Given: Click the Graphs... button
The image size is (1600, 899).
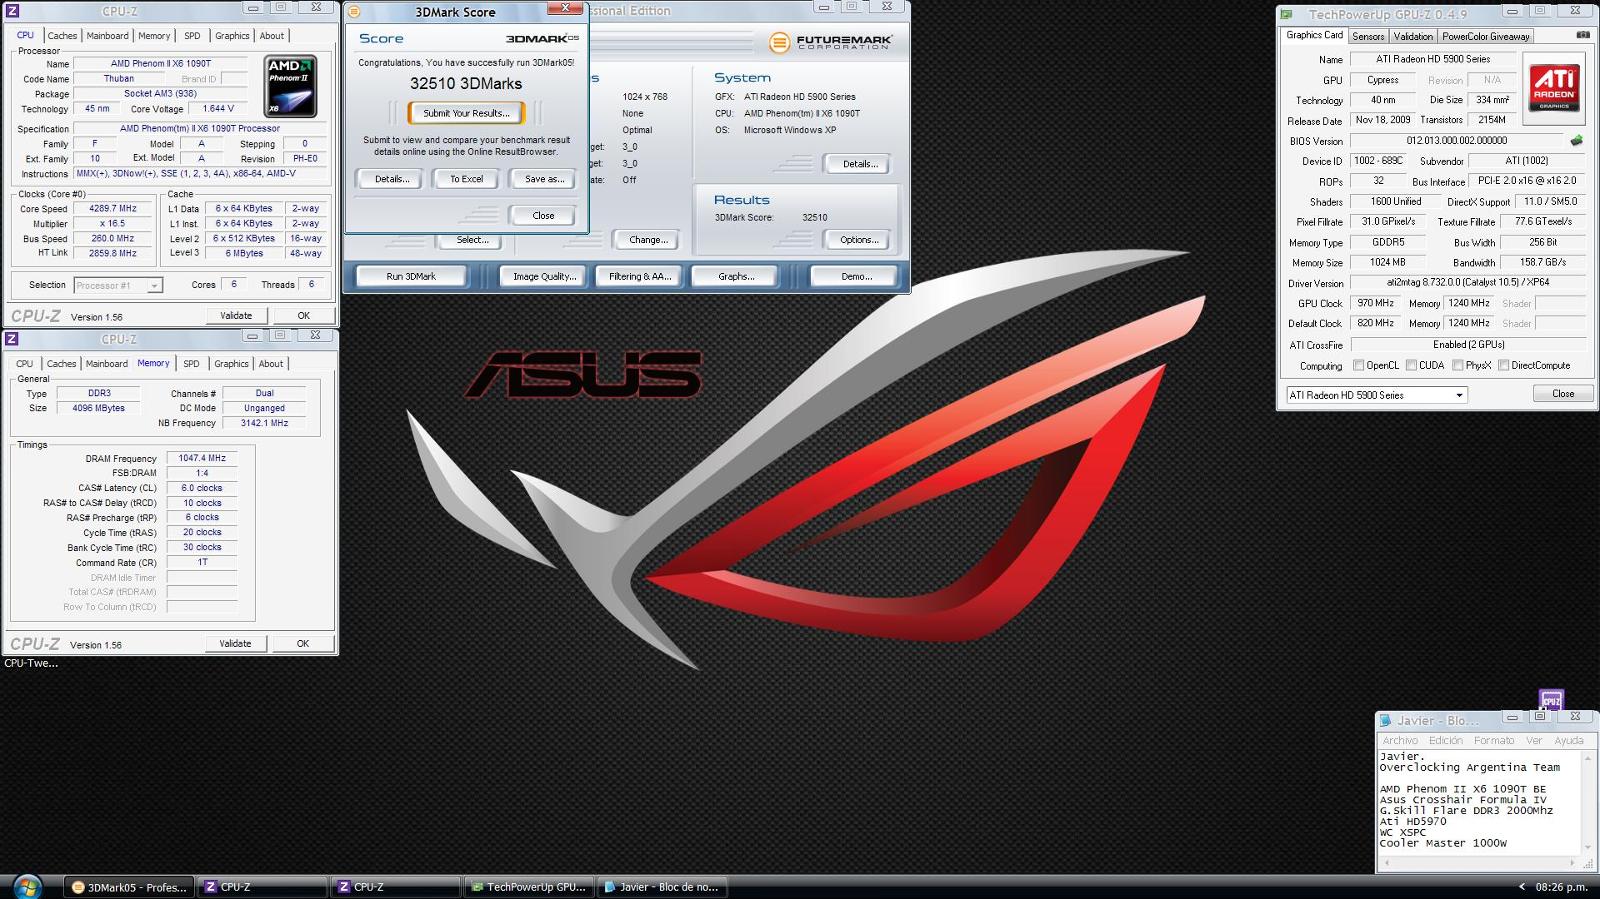Looking at the screenshot, I should pos(736,277).
